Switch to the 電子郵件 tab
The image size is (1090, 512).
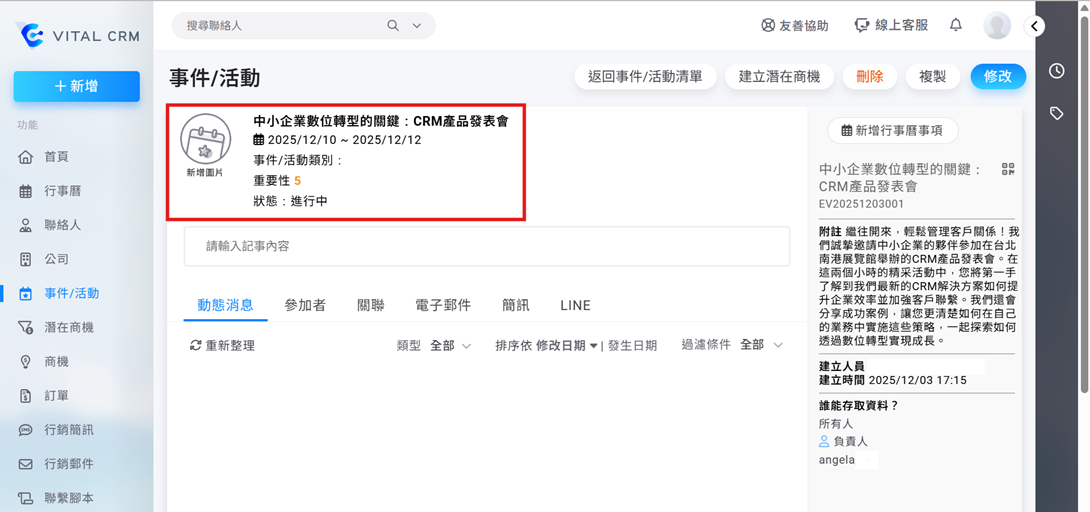[443, 305]
